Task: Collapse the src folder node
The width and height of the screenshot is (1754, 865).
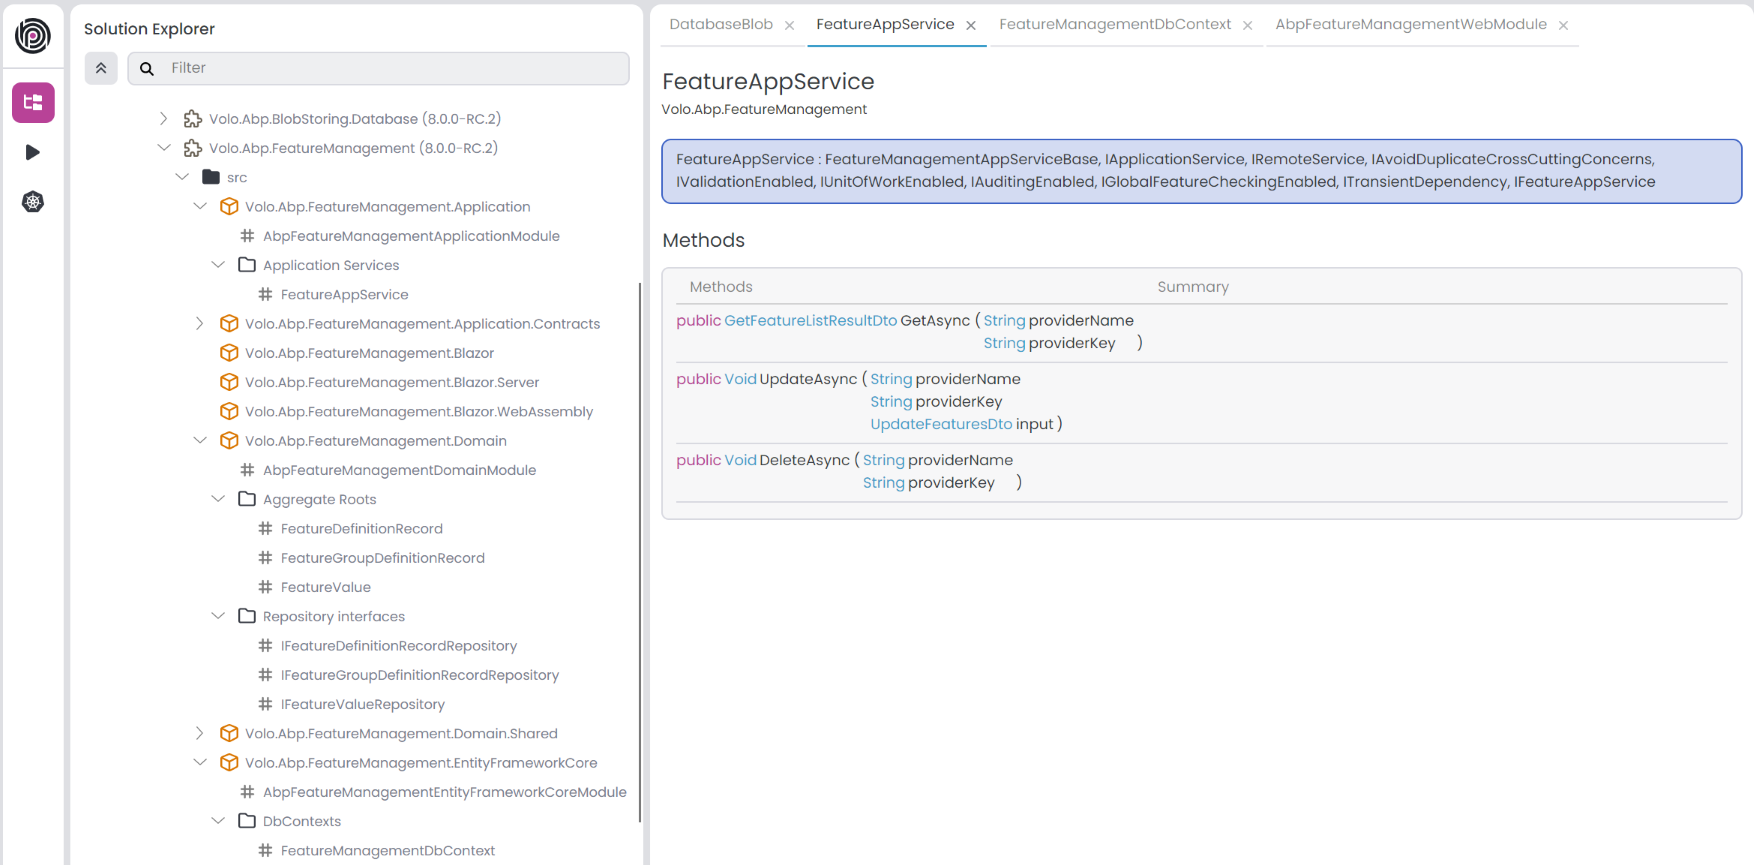Action: (x=182, y=177)
